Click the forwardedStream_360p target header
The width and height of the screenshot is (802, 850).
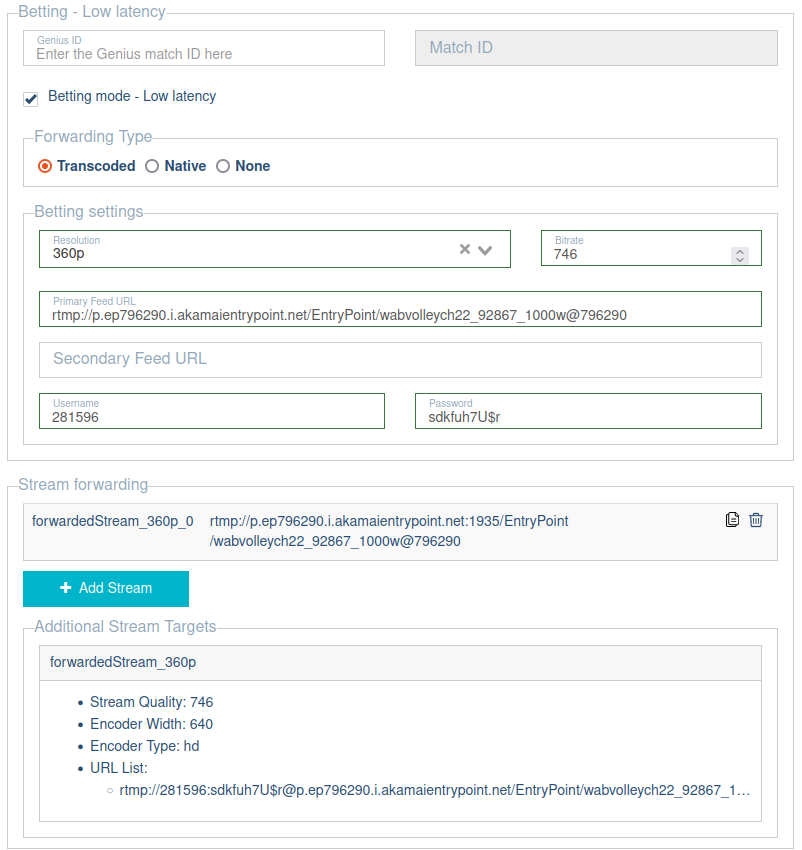[x=400, y=663]
